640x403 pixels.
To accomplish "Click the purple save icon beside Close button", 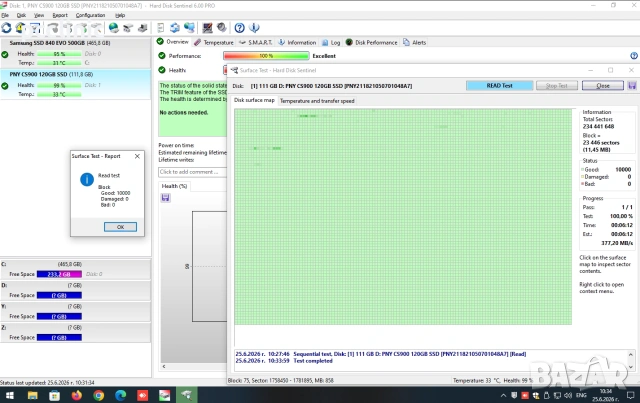I will (x=632, y=86).
